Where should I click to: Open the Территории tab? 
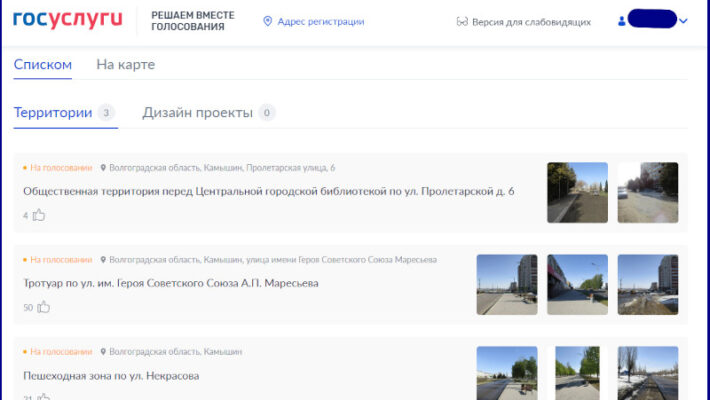(x=53, y=113)
